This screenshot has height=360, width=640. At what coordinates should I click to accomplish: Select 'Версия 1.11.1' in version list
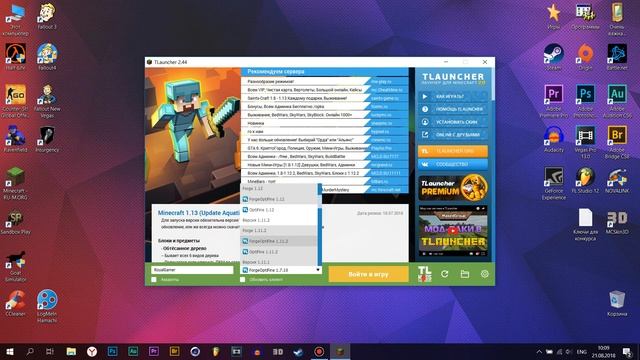279,262
